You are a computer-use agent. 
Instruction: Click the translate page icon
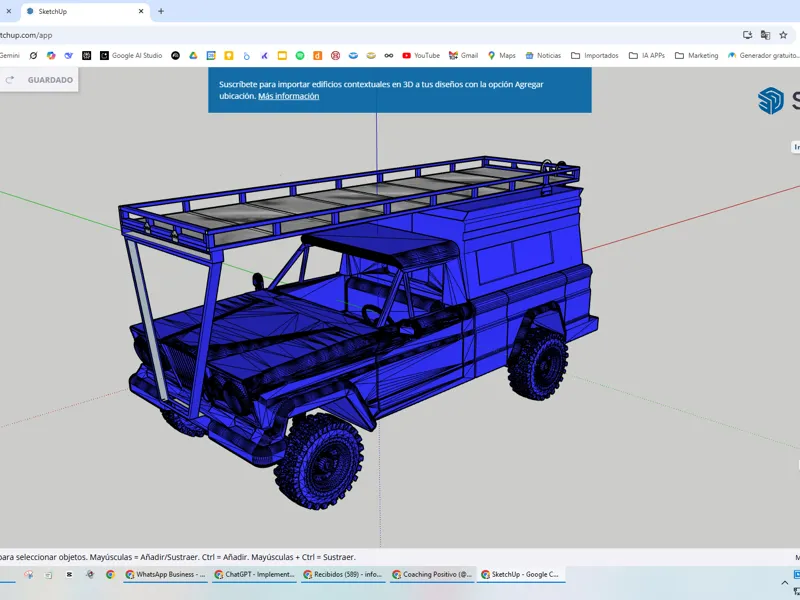(765, 35)
